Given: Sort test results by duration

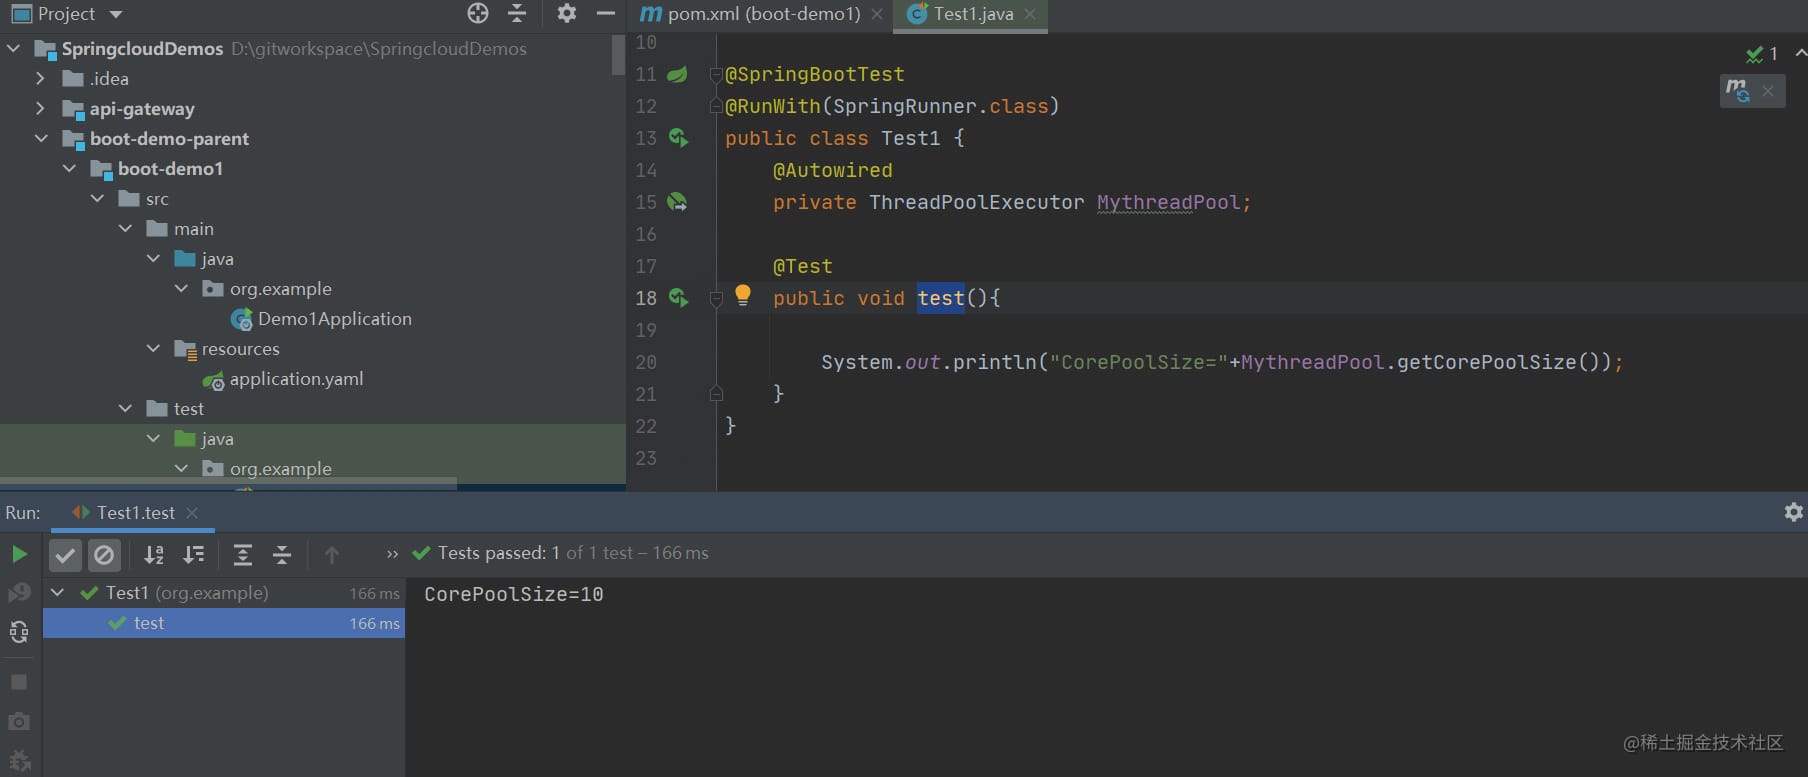Looking at the screenshot, I should 194,554.
